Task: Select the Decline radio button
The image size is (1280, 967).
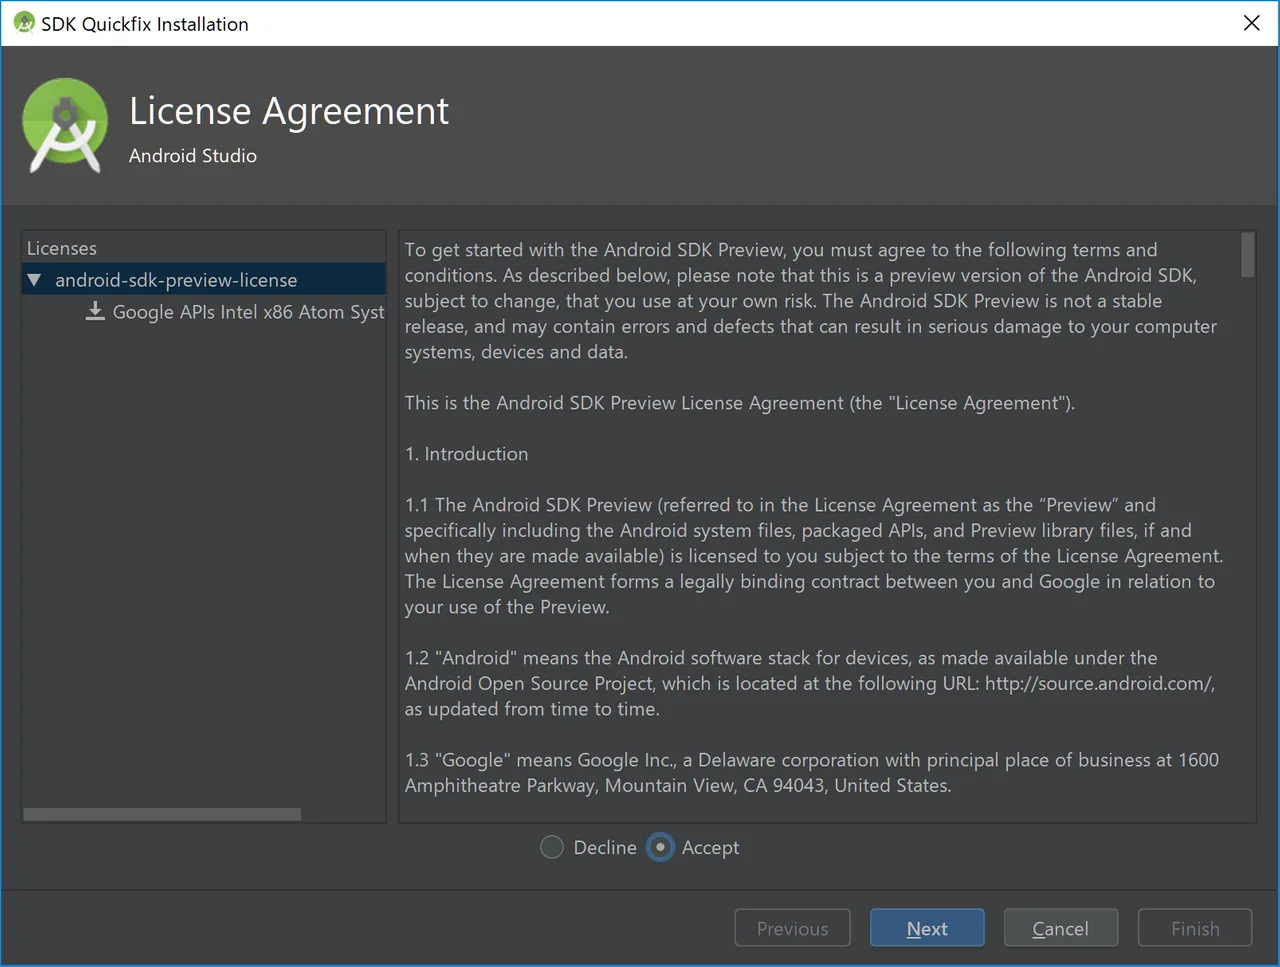Action: [552, 847]
